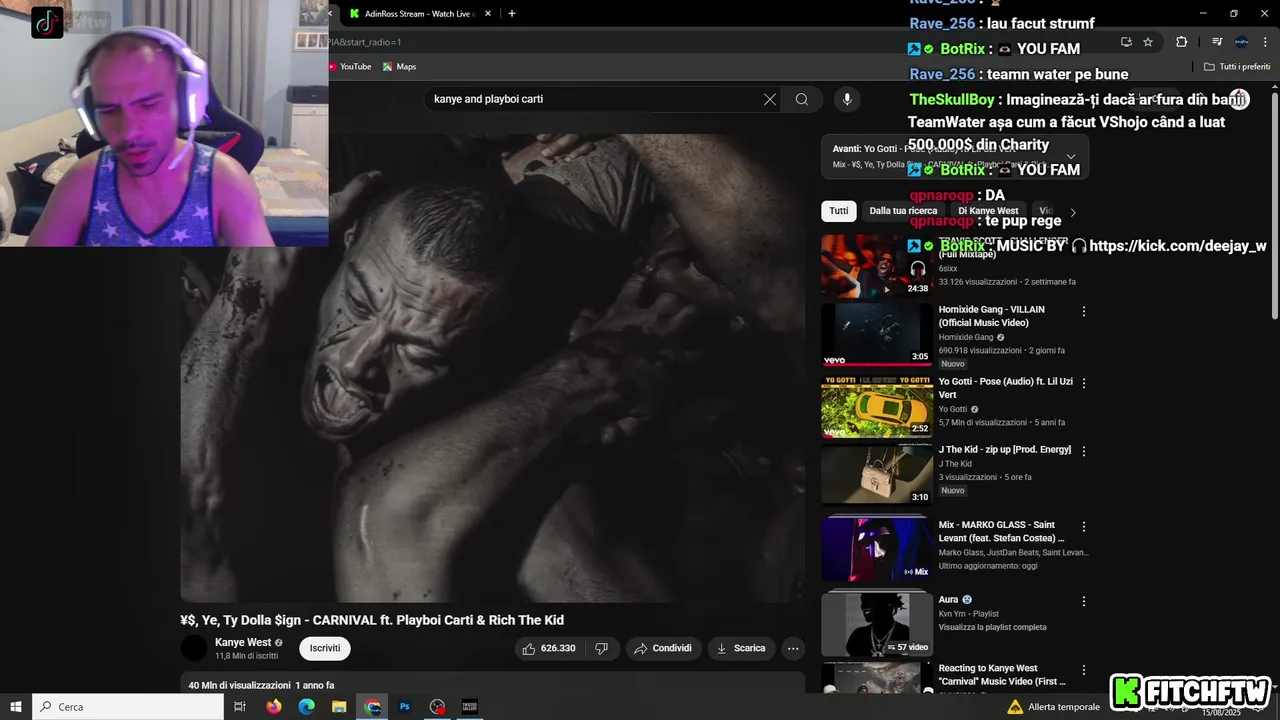The width and height of the screenshot is (1280, 720).
Task: Click the Iscriviti subscribe button
Action: point(325,648)
